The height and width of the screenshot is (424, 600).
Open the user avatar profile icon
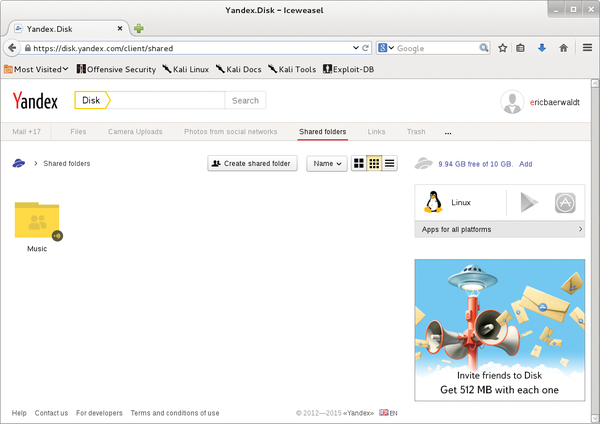(512, 102)
